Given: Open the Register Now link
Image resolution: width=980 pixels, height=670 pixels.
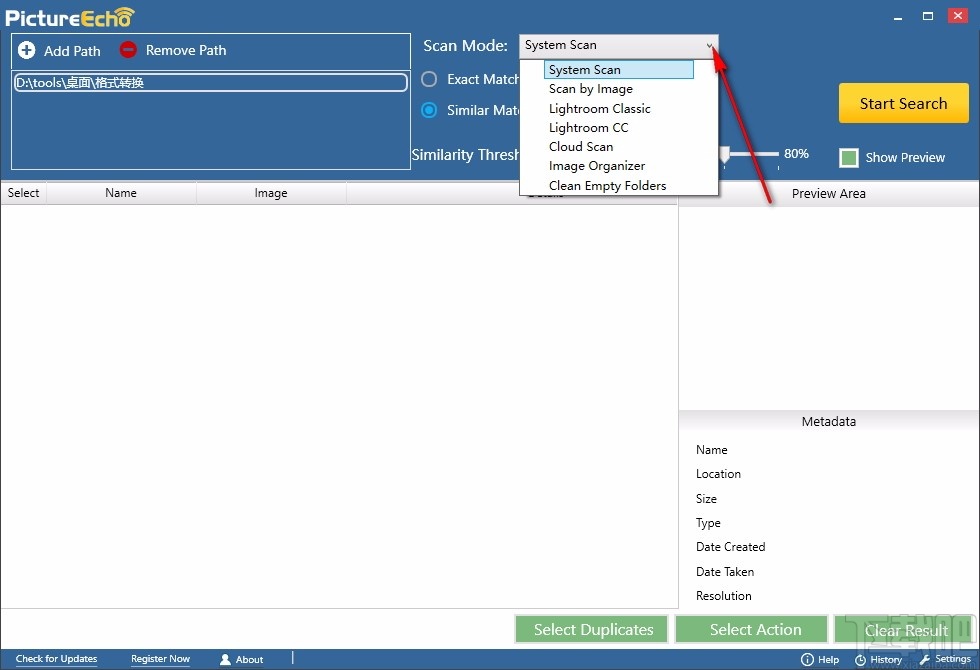Looking at the screenshot, I should coord(160,659).
